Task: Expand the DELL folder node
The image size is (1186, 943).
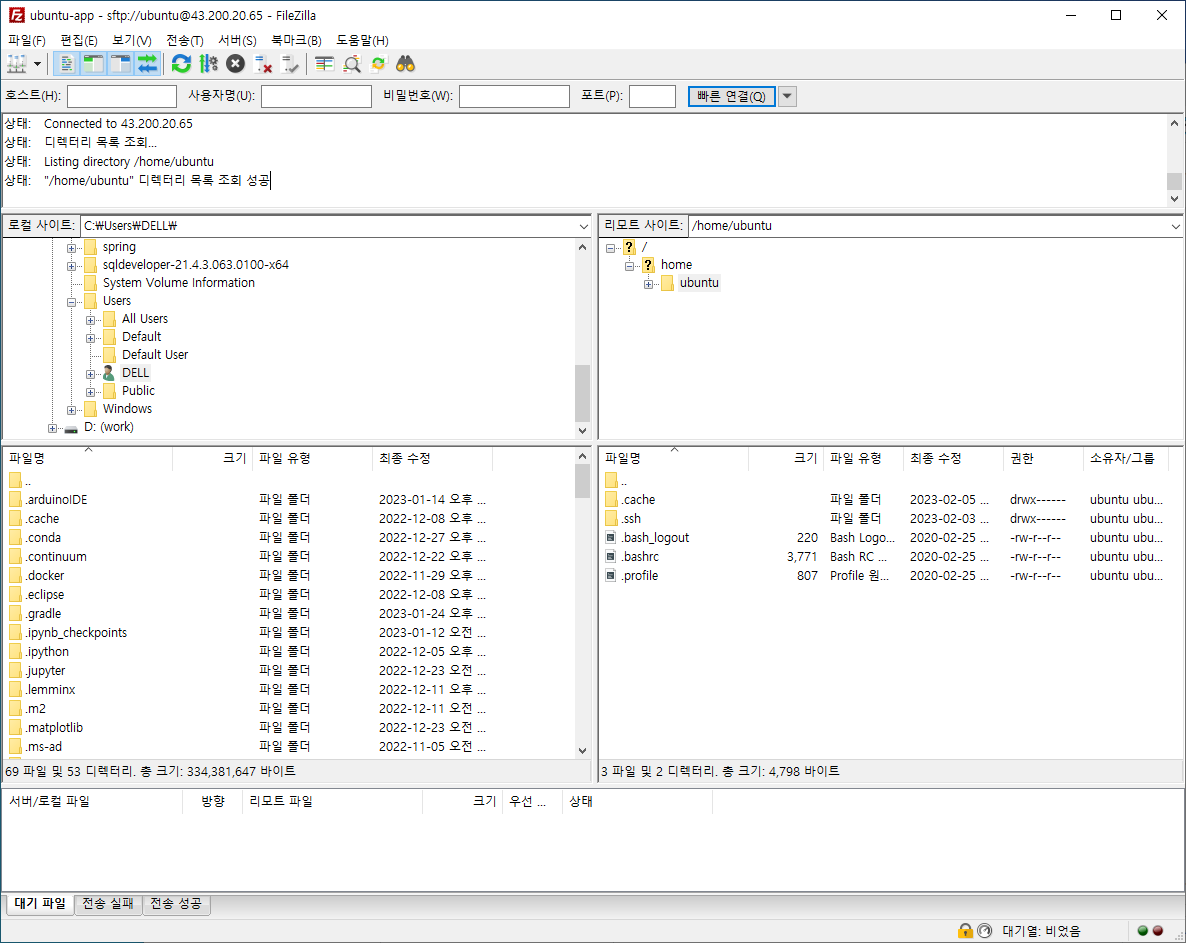Action: coord(91,374)
